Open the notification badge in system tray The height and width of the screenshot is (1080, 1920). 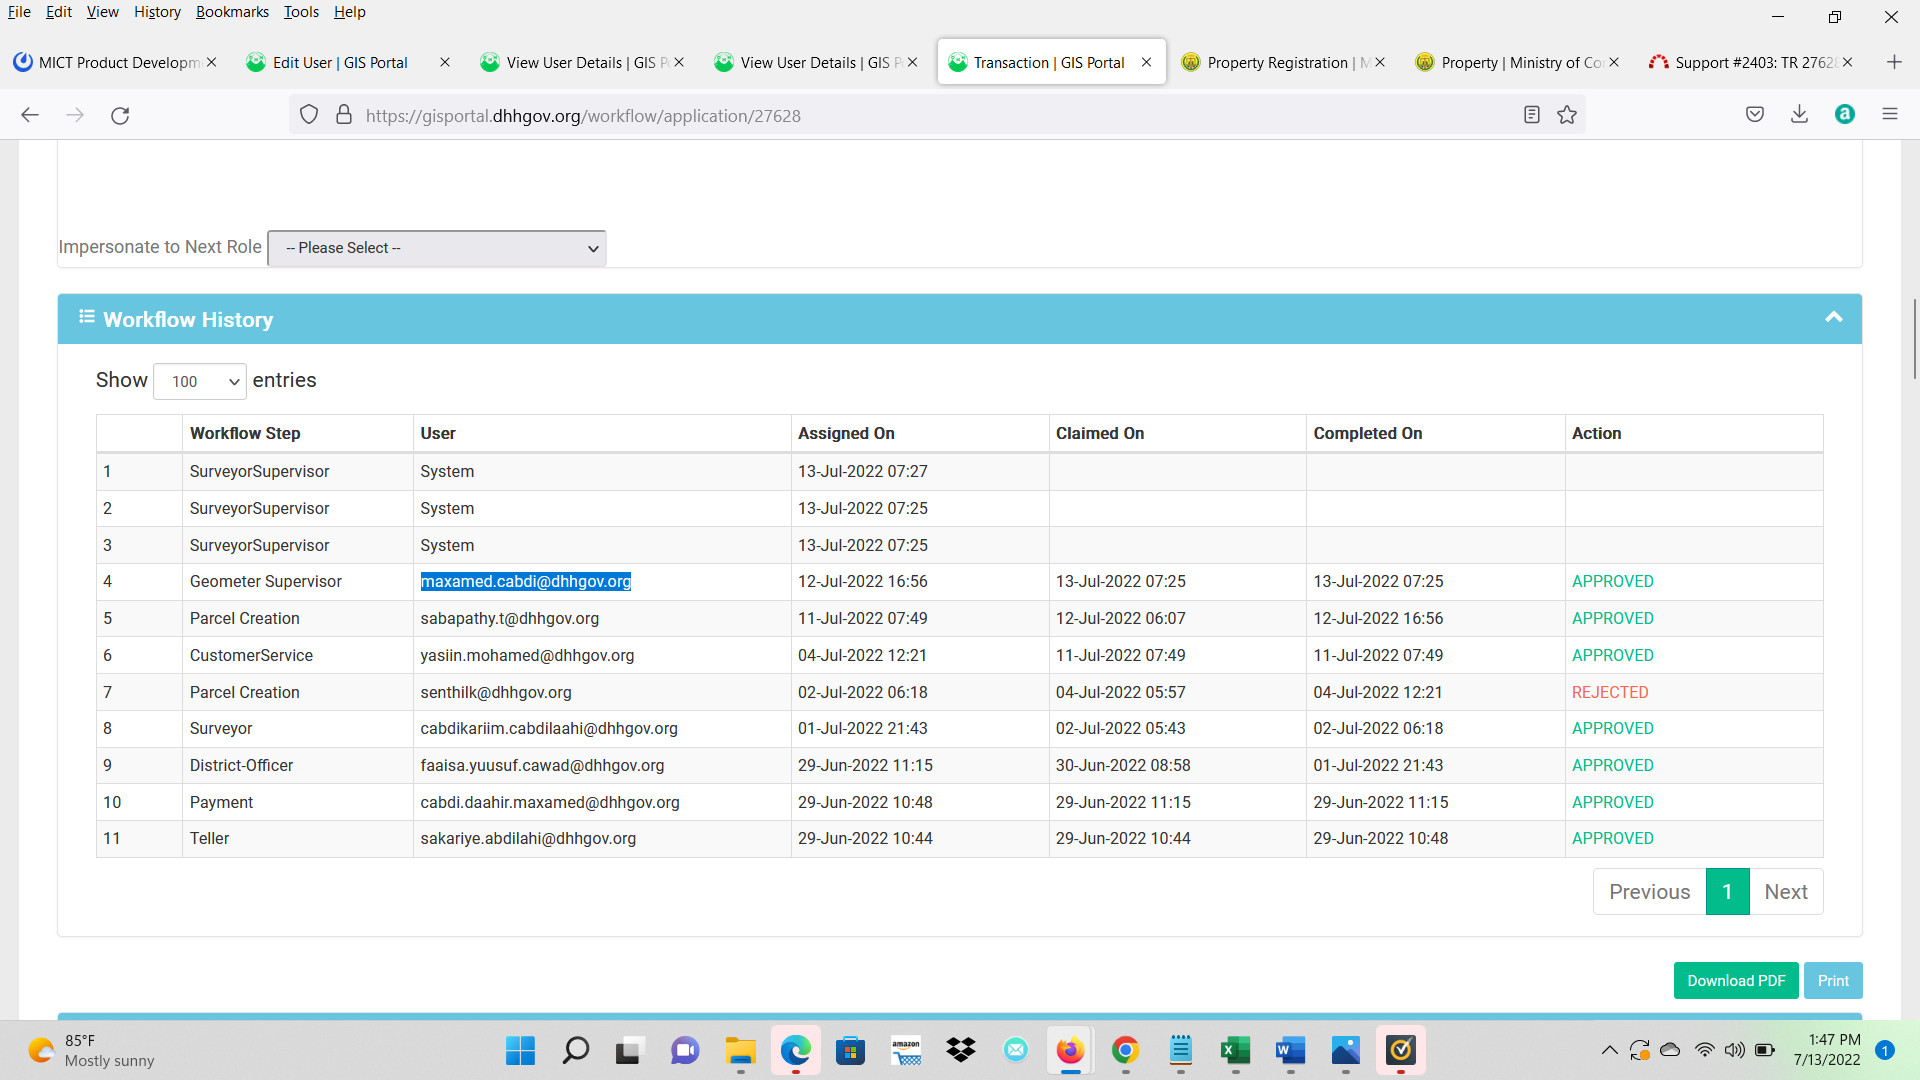[x=1885, y=1050]
